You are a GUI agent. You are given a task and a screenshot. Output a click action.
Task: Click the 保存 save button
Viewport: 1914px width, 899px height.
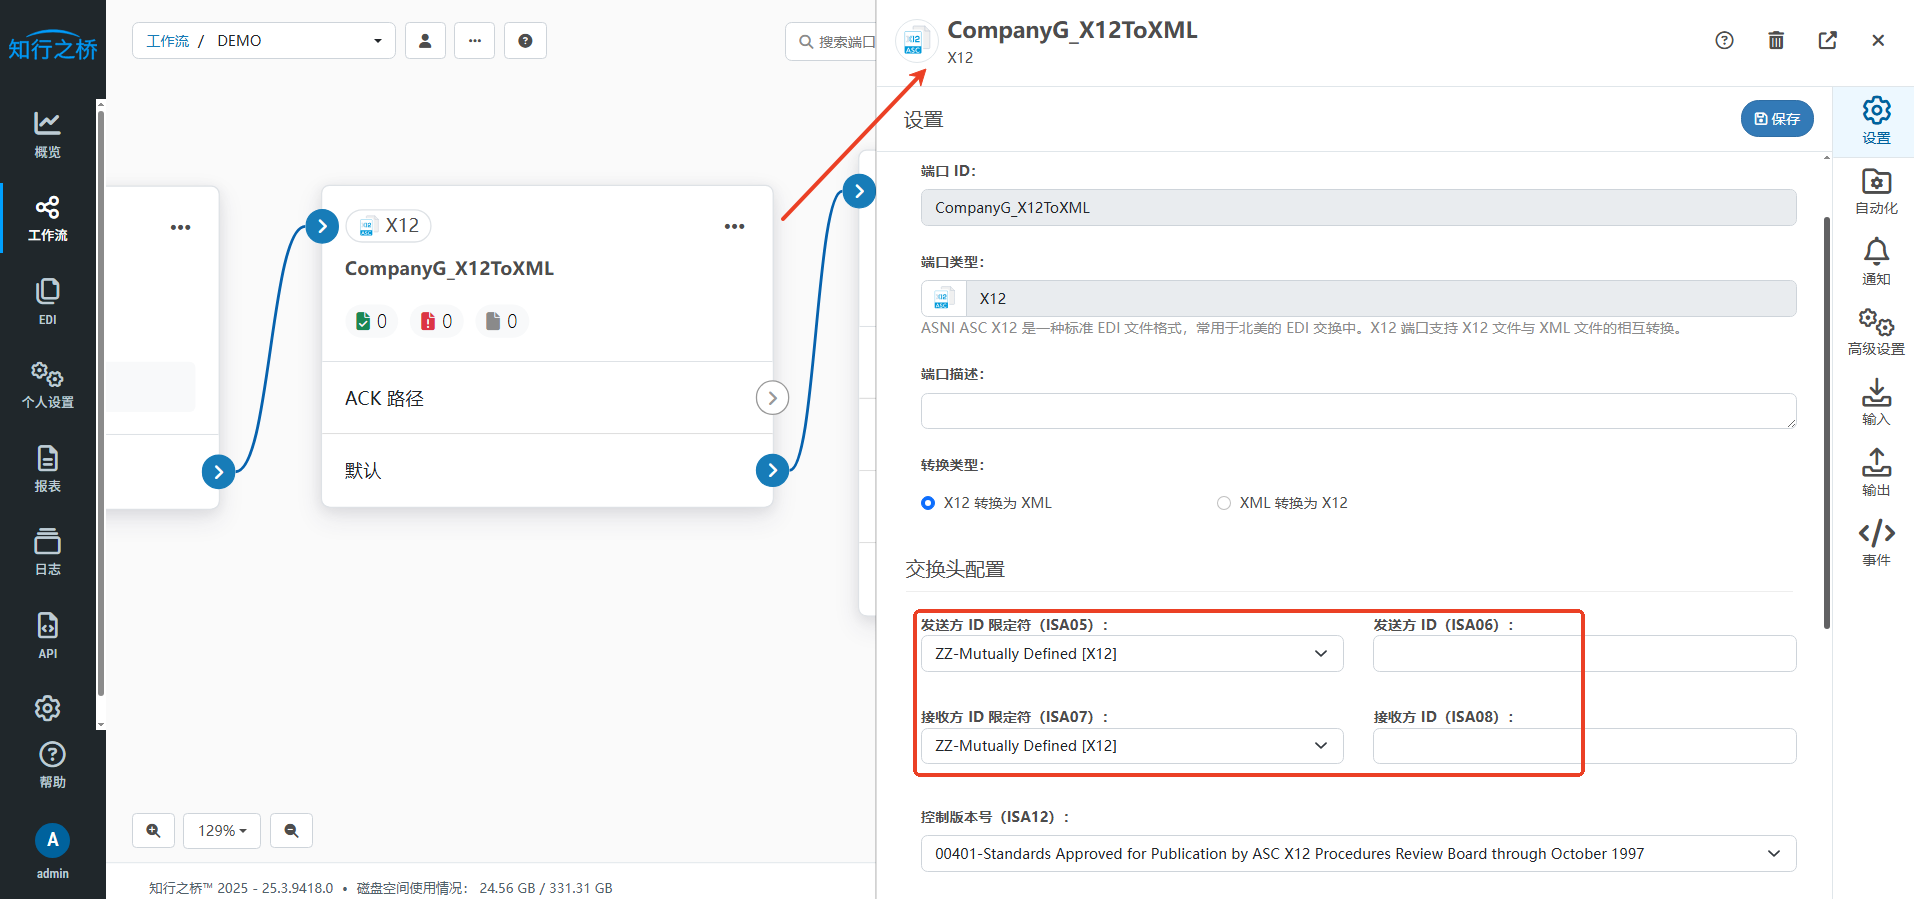click(1776, 119)
